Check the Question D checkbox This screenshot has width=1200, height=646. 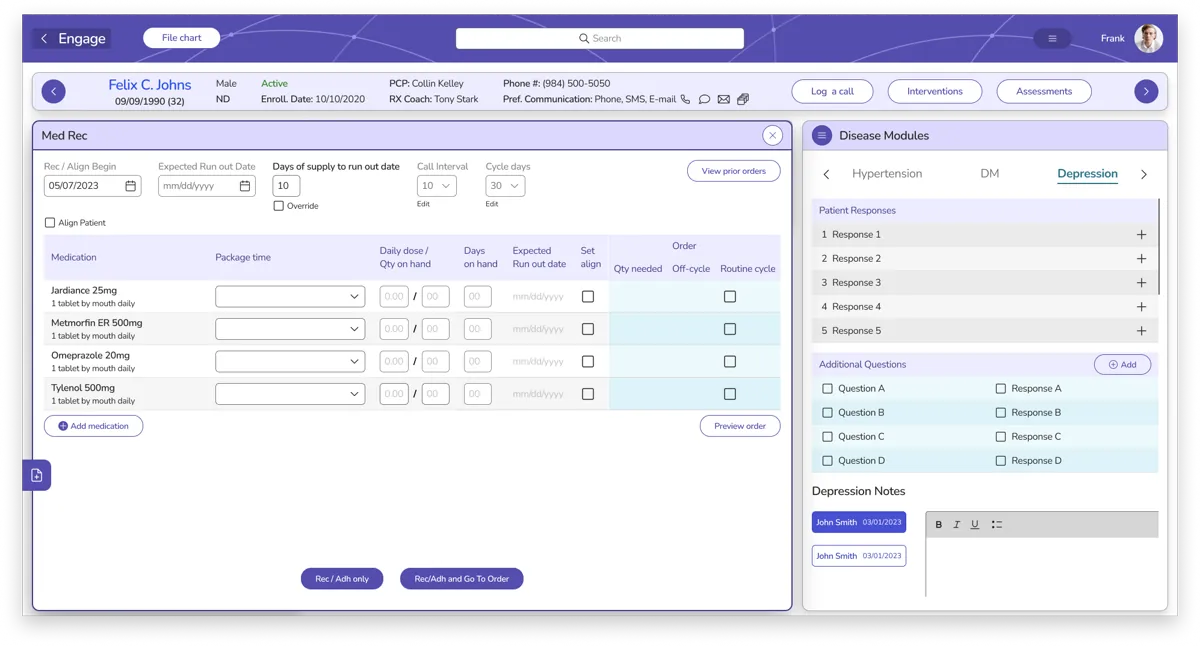tap(827, 461)
